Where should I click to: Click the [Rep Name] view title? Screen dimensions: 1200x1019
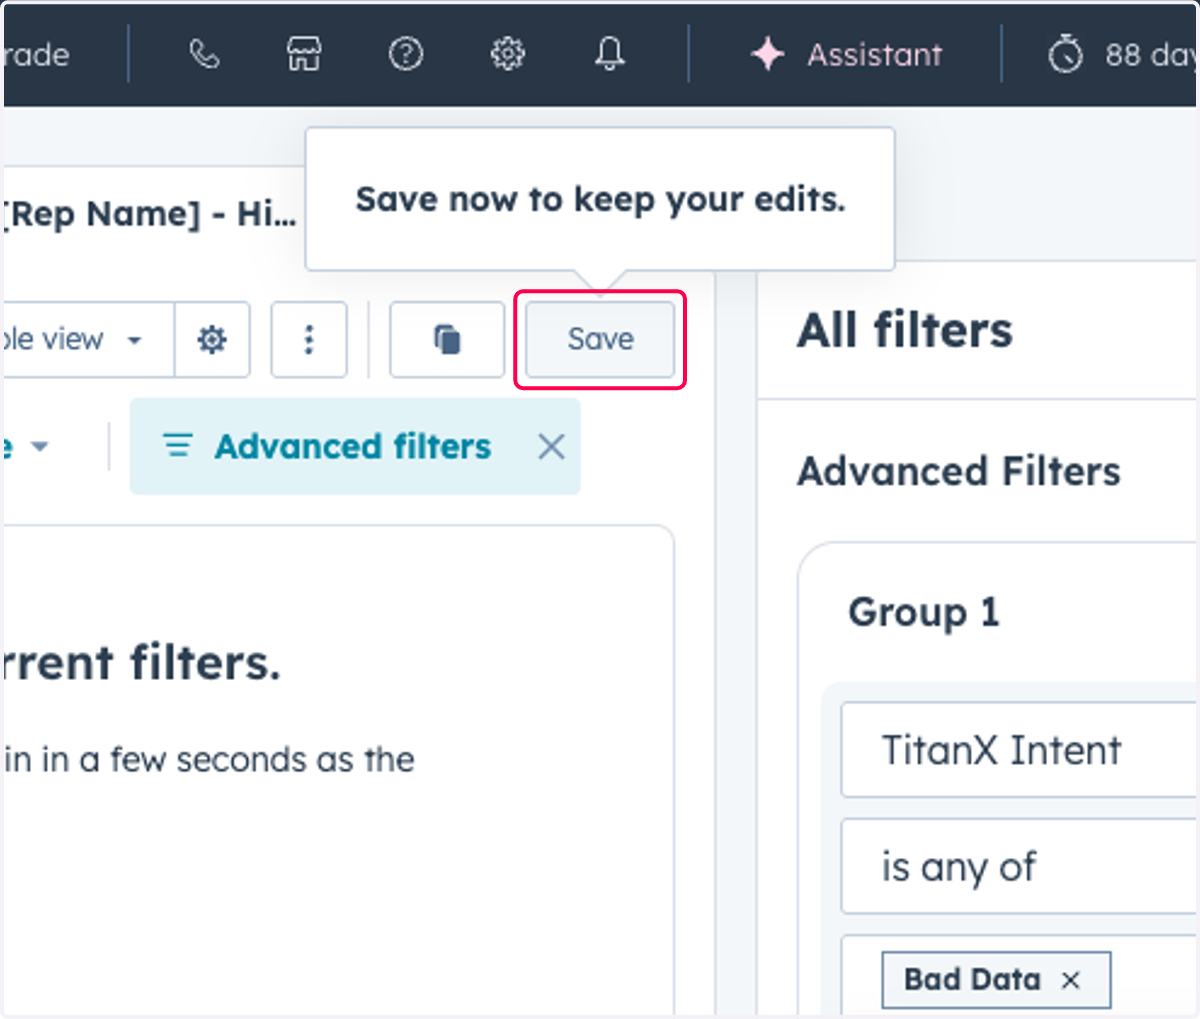pyautogui.click(x=150, y=214)
